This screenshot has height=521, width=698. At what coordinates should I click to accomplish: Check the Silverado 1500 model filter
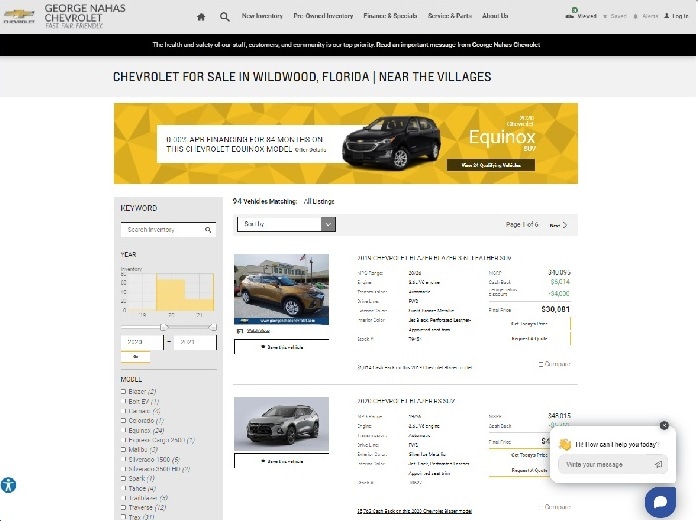click(x=123, y=460)
